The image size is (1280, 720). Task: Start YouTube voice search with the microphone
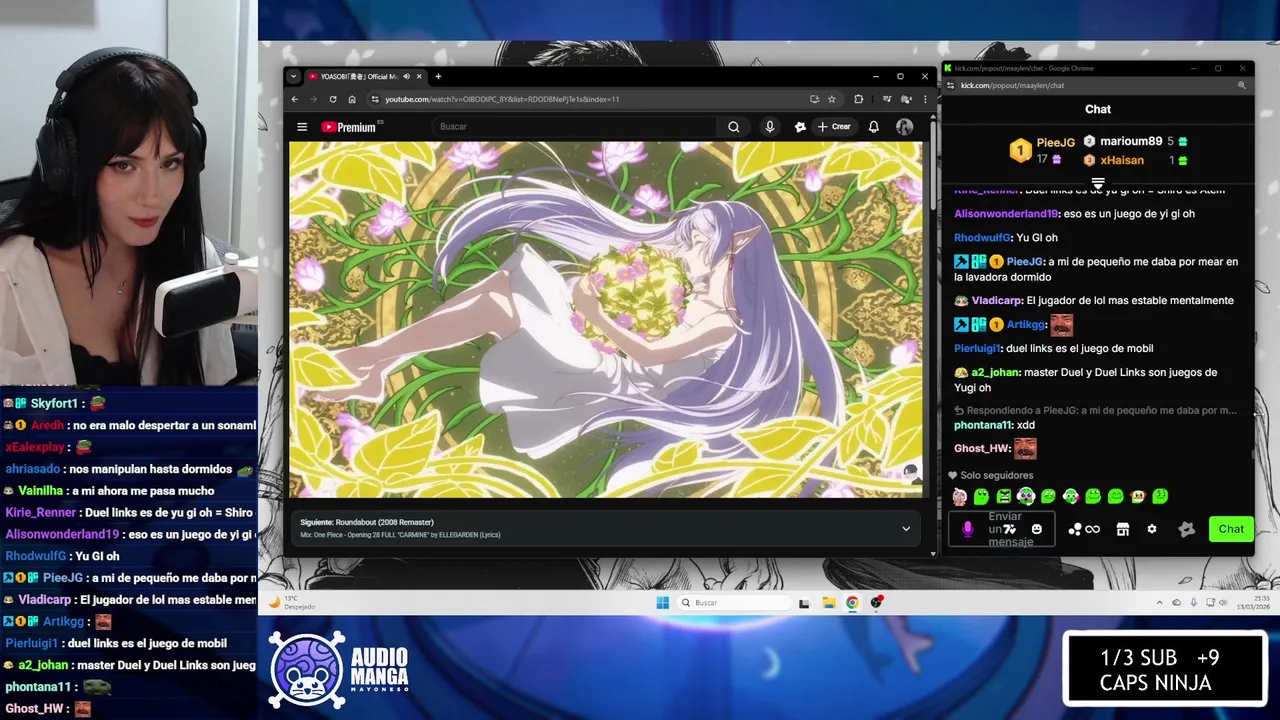click(x=769, y=127)
